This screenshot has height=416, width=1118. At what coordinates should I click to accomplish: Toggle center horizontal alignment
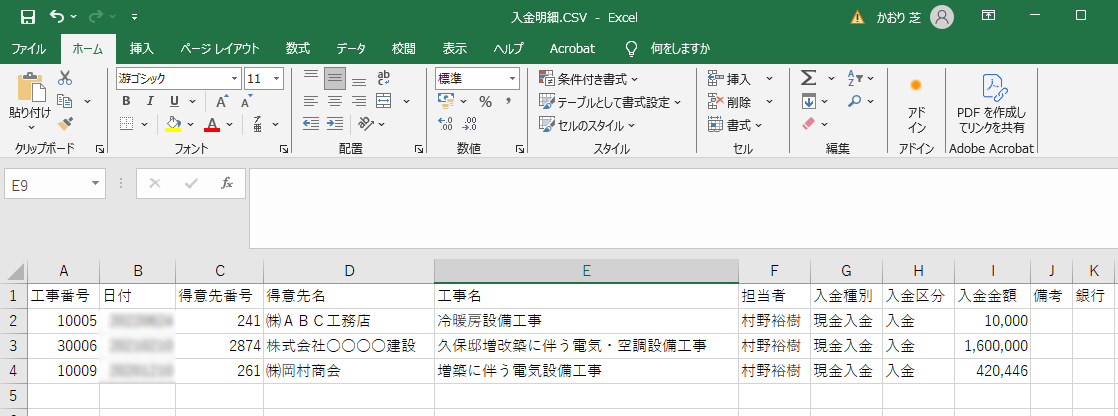pyautogui.click(x=335, y=101)
